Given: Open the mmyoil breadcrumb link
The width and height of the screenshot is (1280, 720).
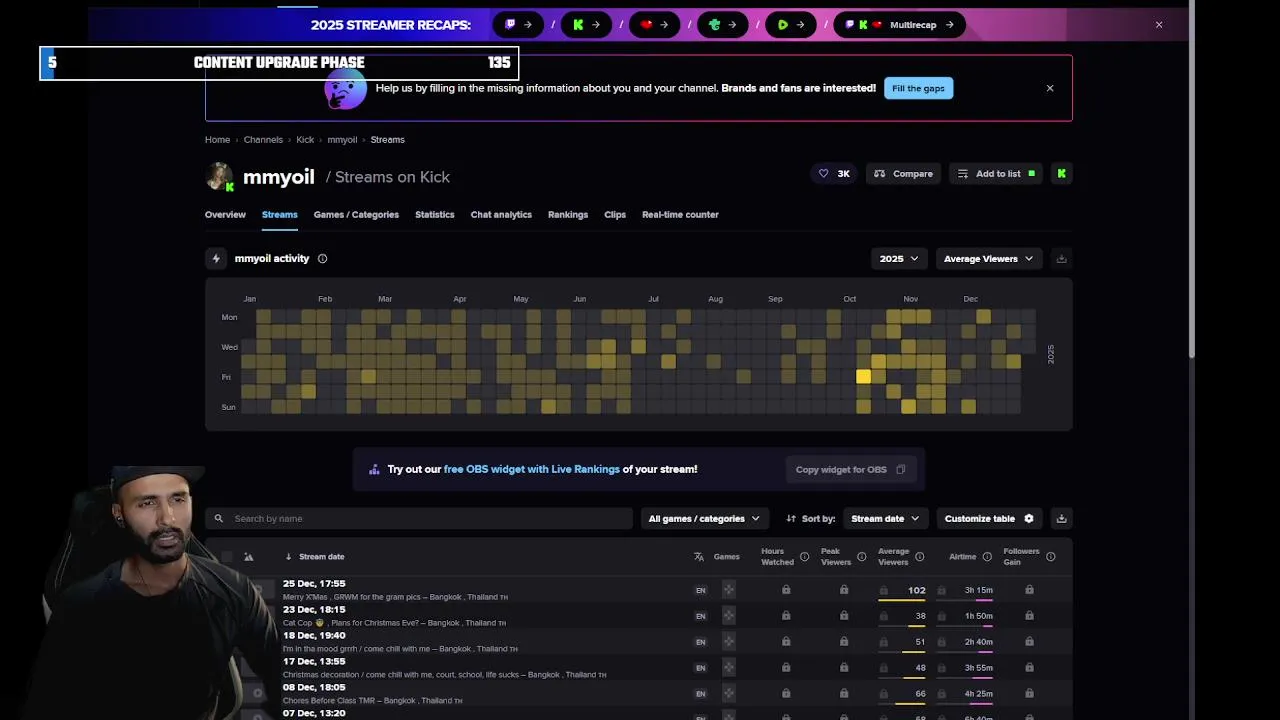Looking at the screenshot, I should (x=342, y=140).
